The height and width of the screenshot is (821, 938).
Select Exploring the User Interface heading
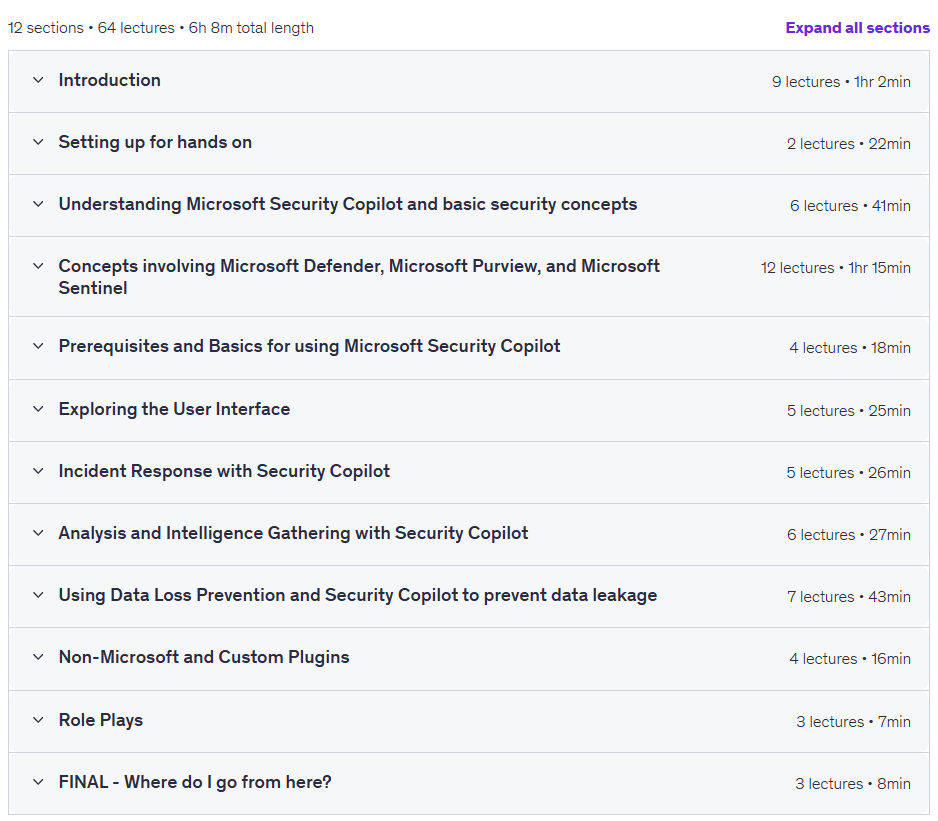174,409
